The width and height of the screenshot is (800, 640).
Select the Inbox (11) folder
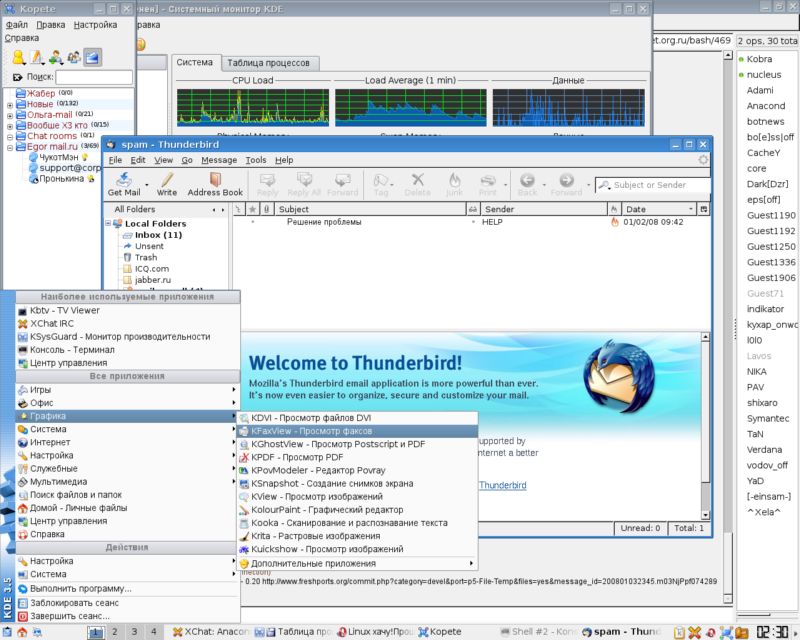[x=158, y=235]
